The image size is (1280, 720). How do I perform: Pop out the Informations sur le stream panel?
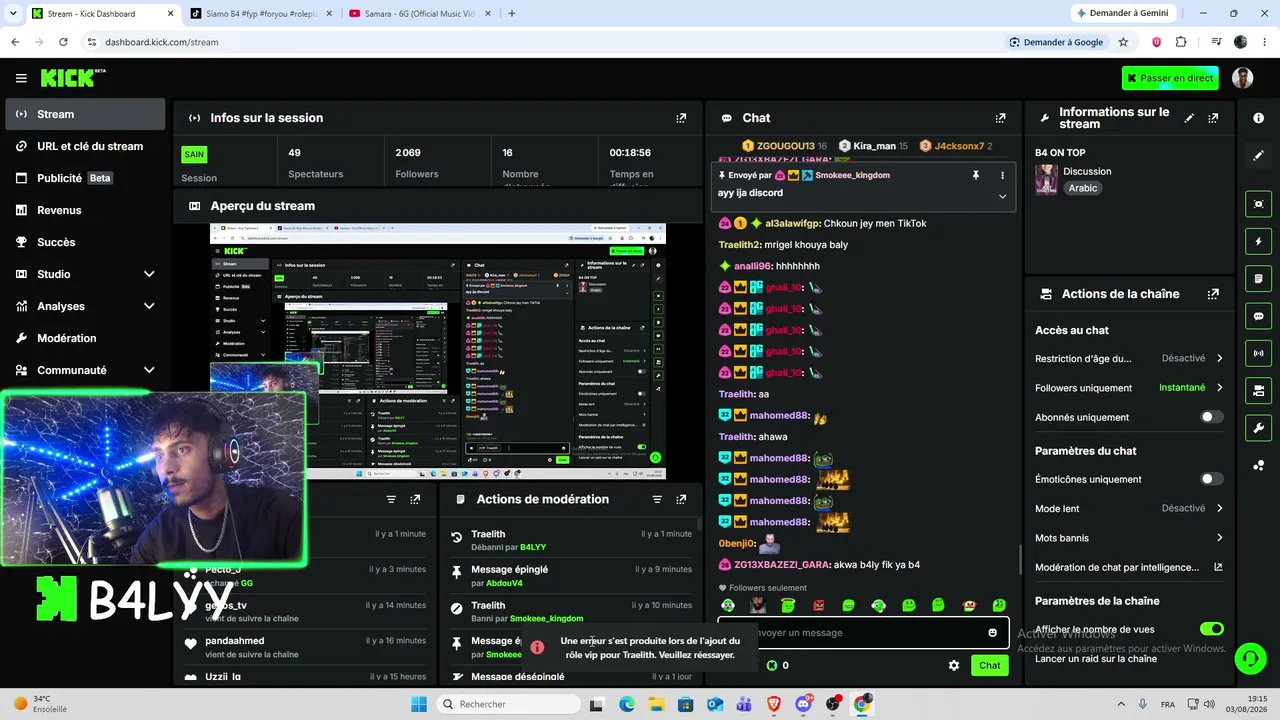coord(1213,118)
